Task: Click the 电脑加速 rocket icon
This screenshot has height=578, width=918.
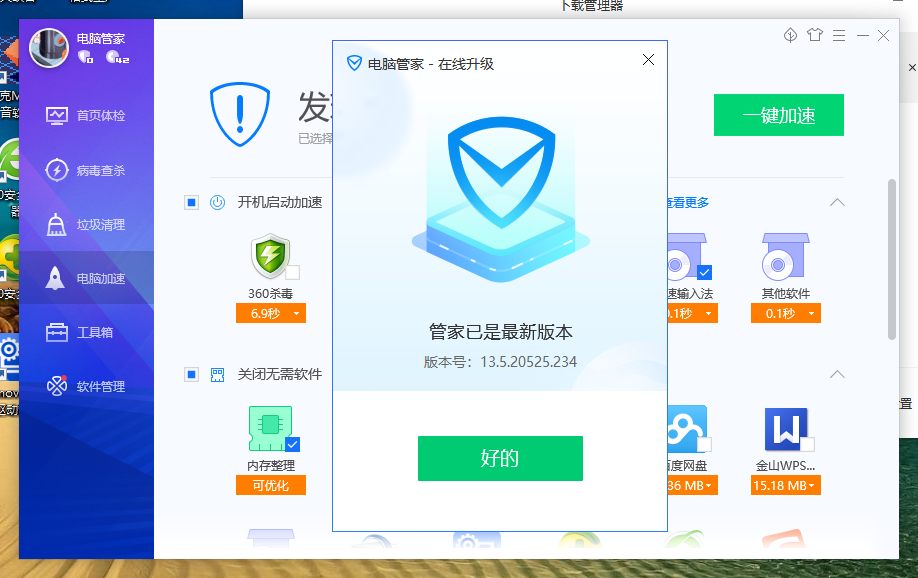Action: coord(55,278)
